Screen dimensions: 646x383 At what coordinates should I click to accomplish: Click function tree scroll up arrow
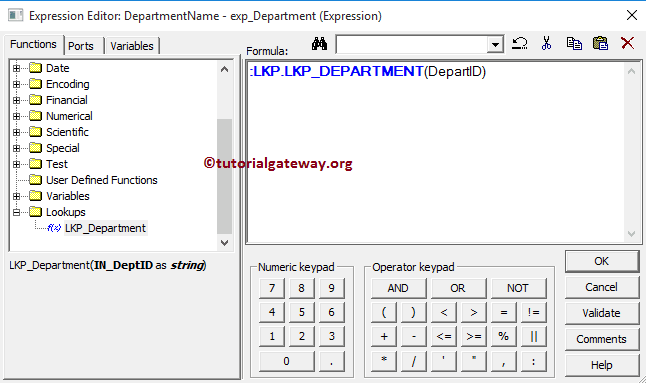tap(224, 69)
